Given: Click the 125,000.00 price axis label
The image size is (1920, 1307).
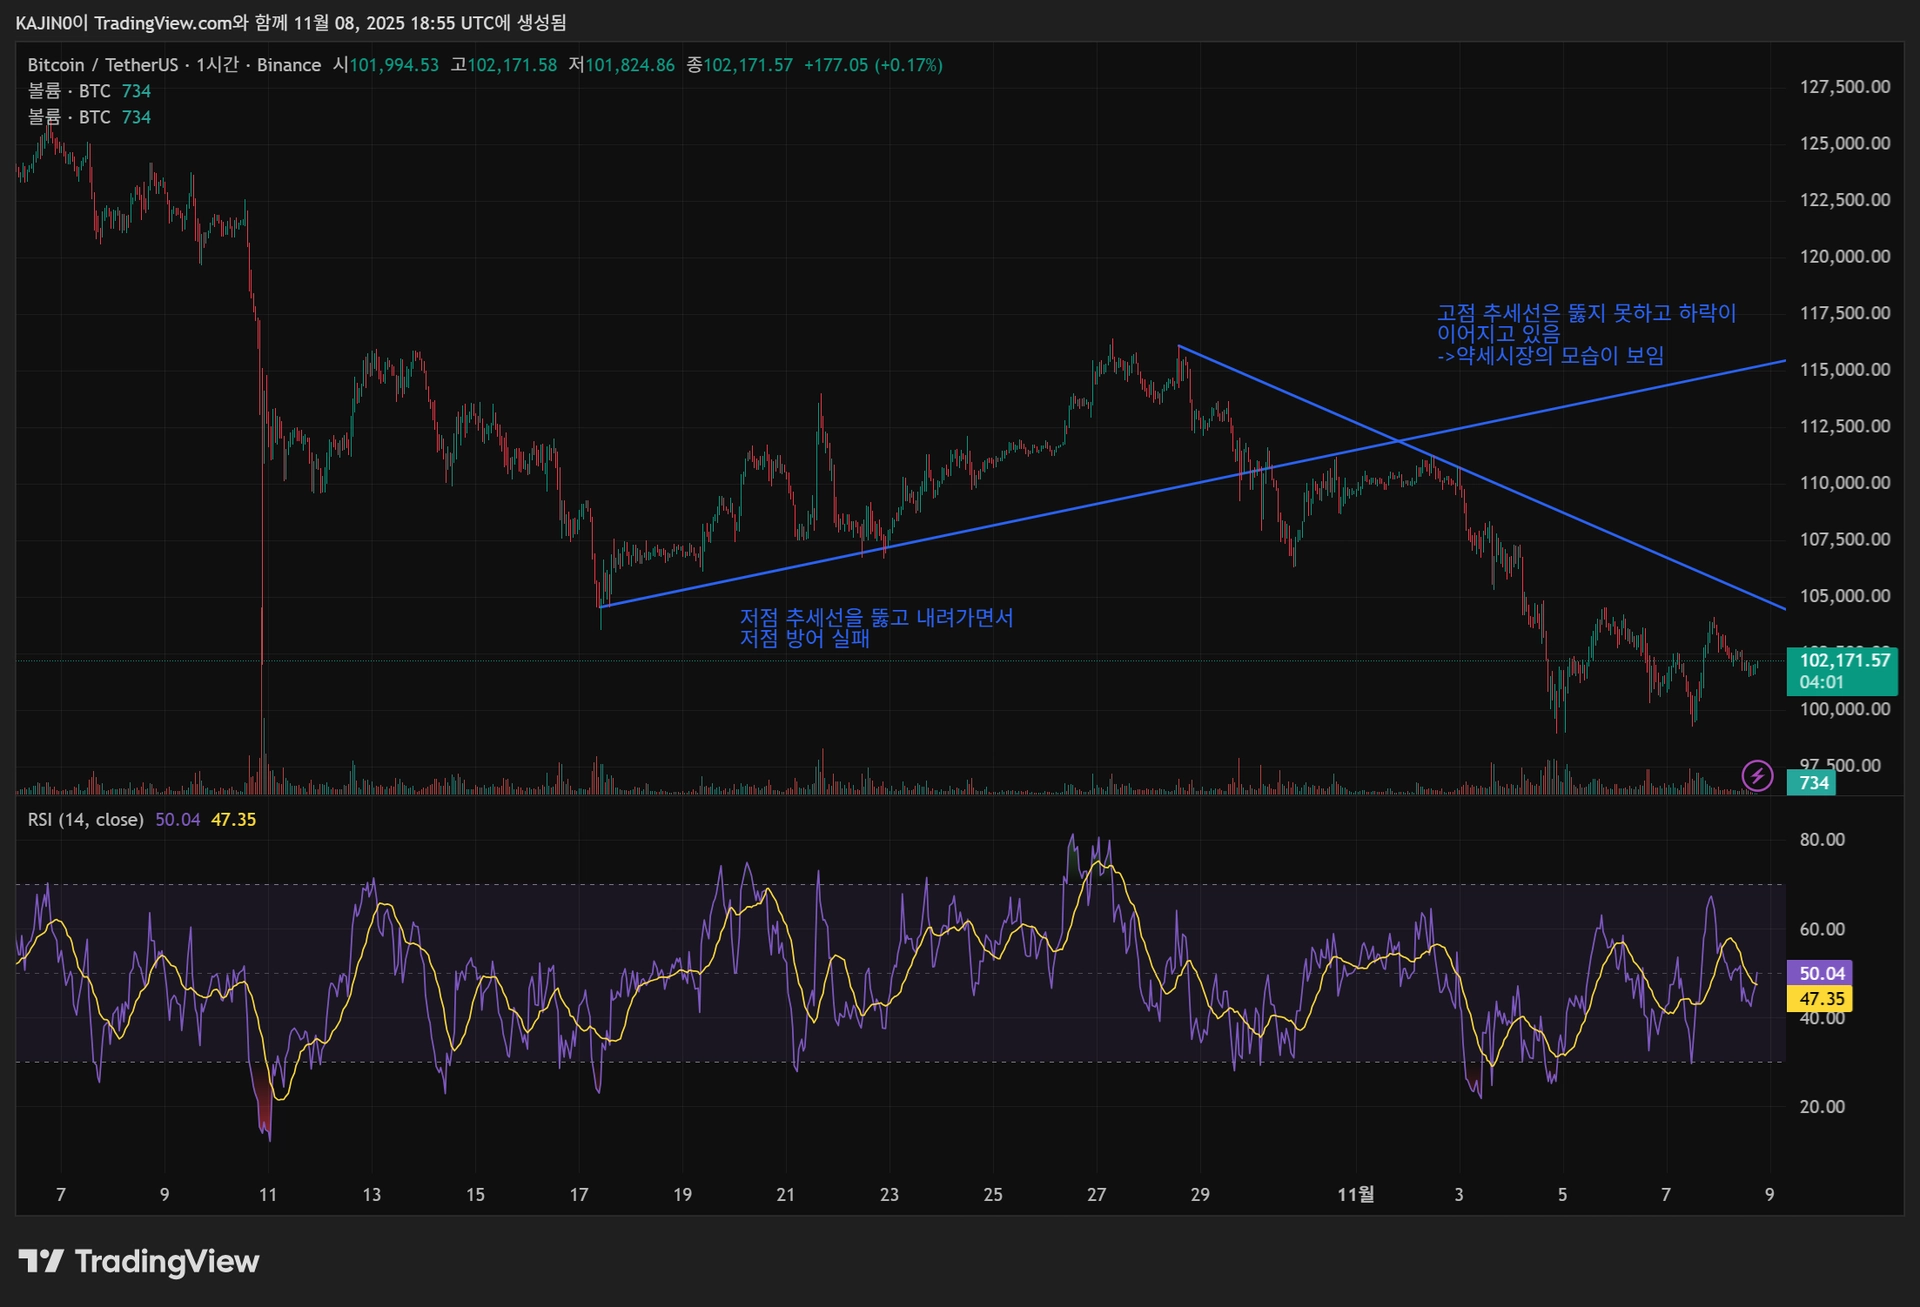Looking at the screenshot, I should [x=1844, y=143].
